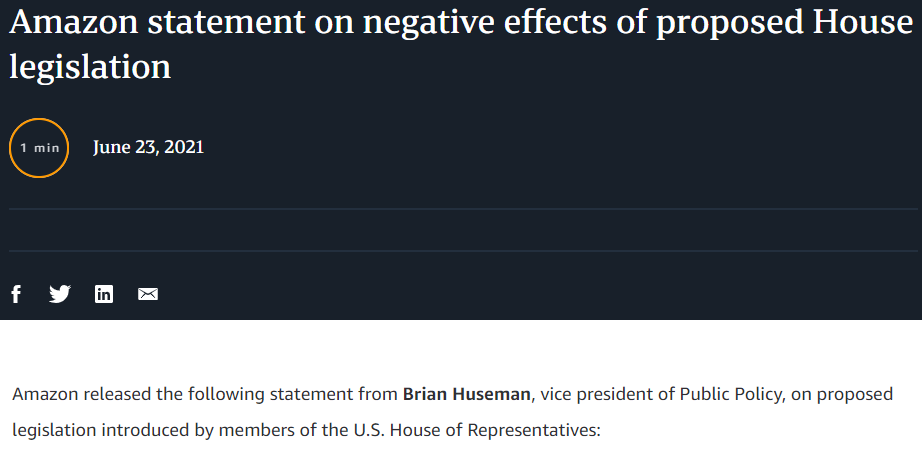Click "legislation" on the headline's second line
The width and height of the screenshot is (922, 470).
[90, 66]
